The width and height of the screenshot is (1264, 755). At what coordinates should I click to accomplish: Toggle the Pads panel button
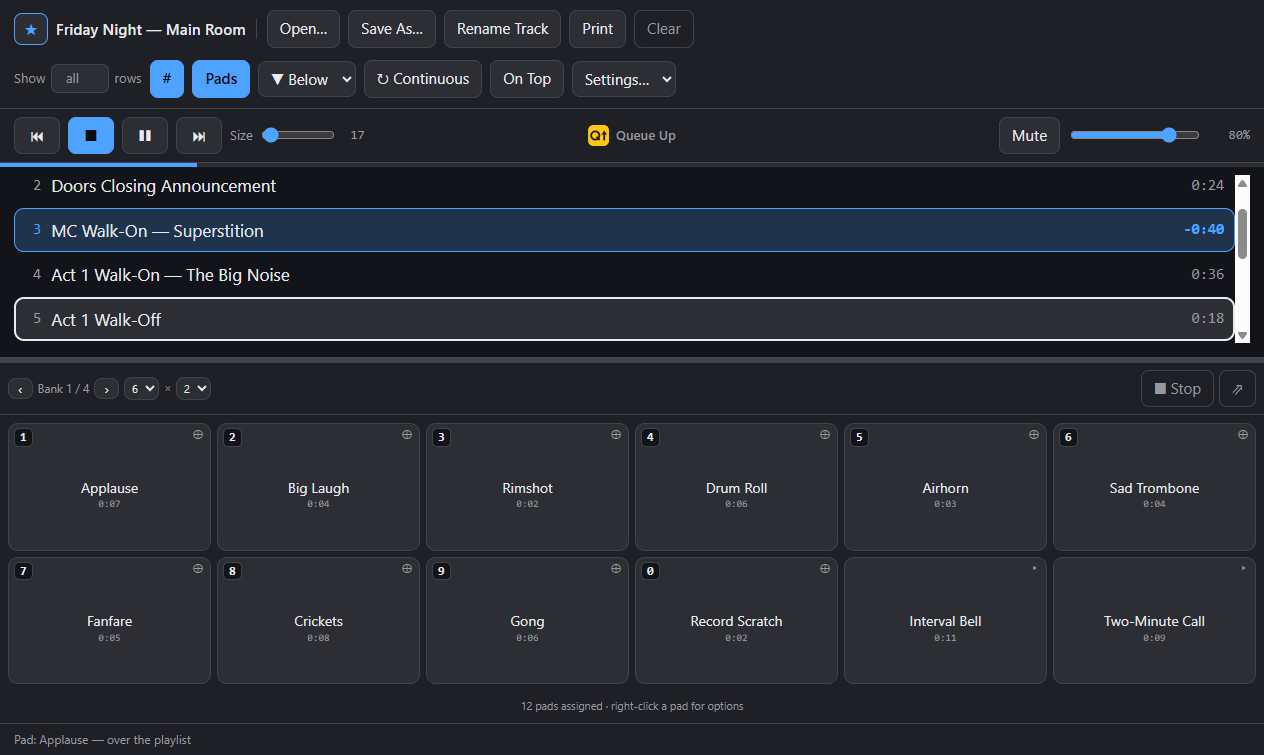coord(221,79)
